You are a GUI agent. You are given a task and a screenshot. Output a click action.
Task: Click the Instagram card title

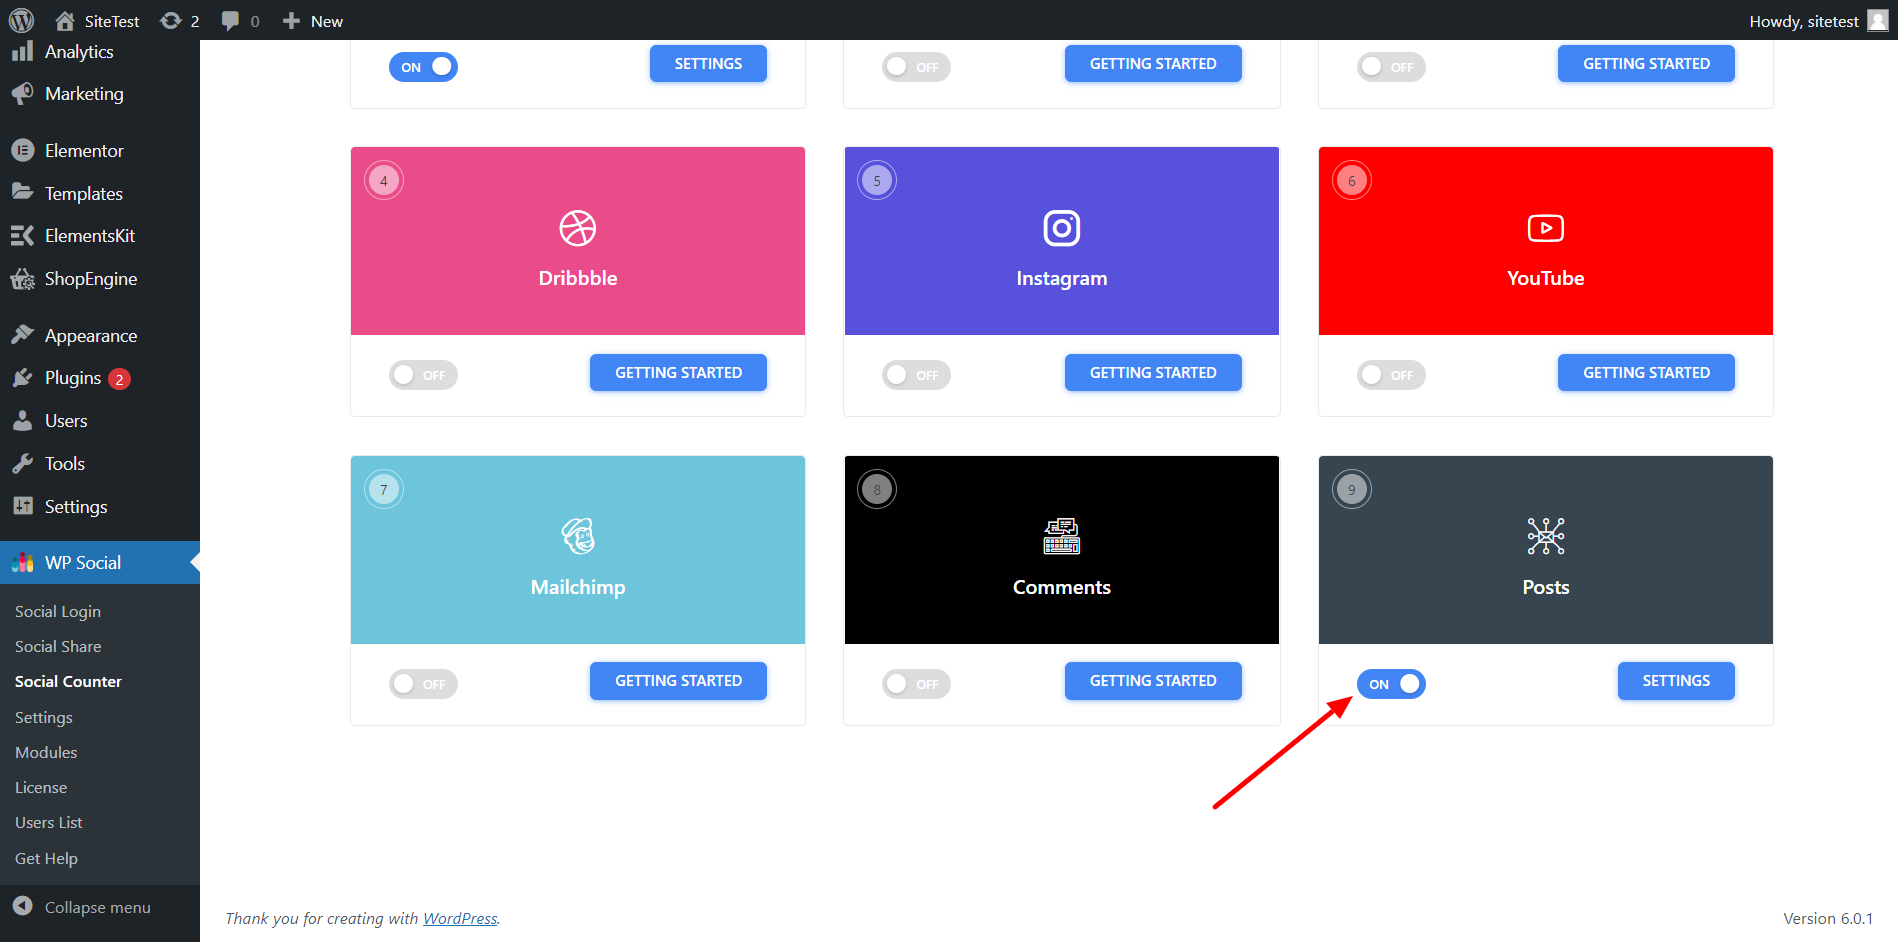pyautogui.click(x=1062, y=278)
